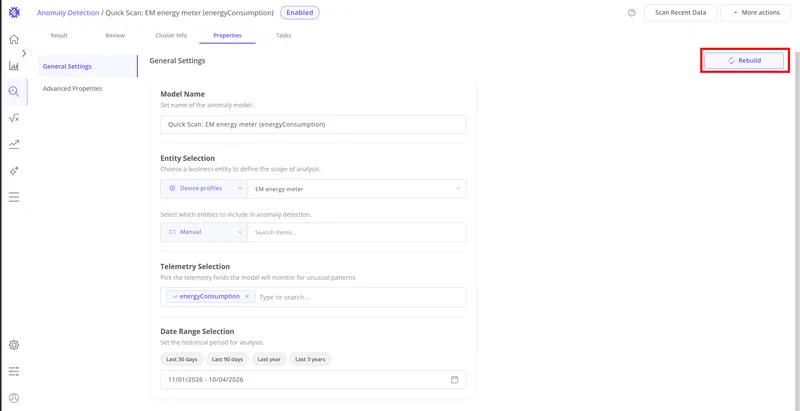Click the telemetry Type to search field

coord(360,297)
